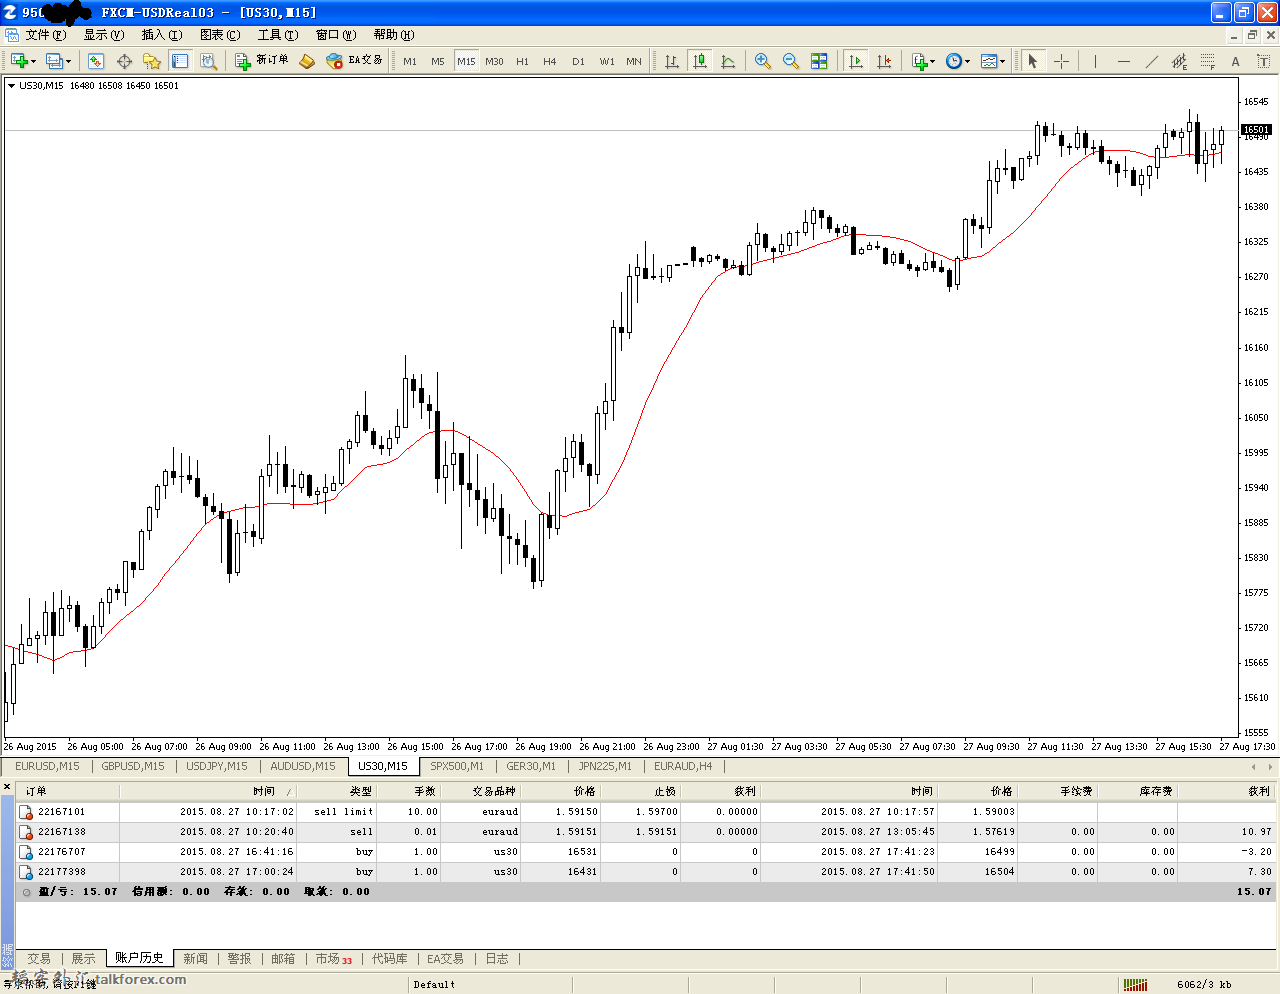Select the trendline drawing tool
Viewport: 1280px width, 994px height.
(x=1151, y=61)
